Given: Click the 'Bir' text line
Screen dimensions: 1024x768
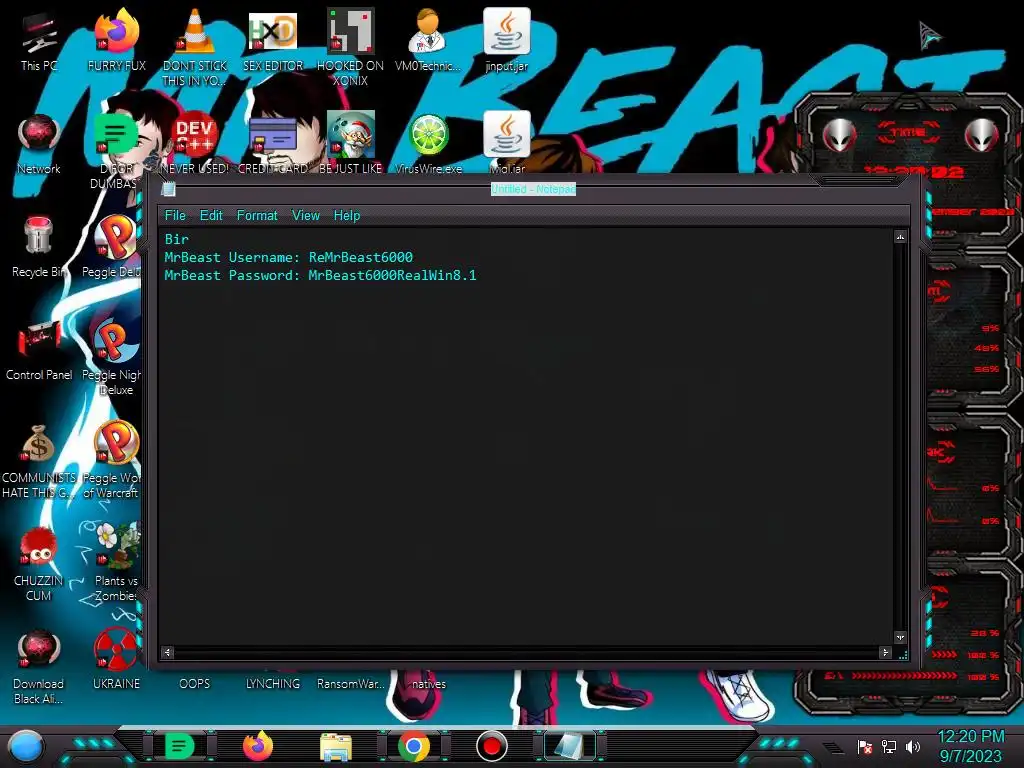Looking at the screenshot, I should 176,239.
